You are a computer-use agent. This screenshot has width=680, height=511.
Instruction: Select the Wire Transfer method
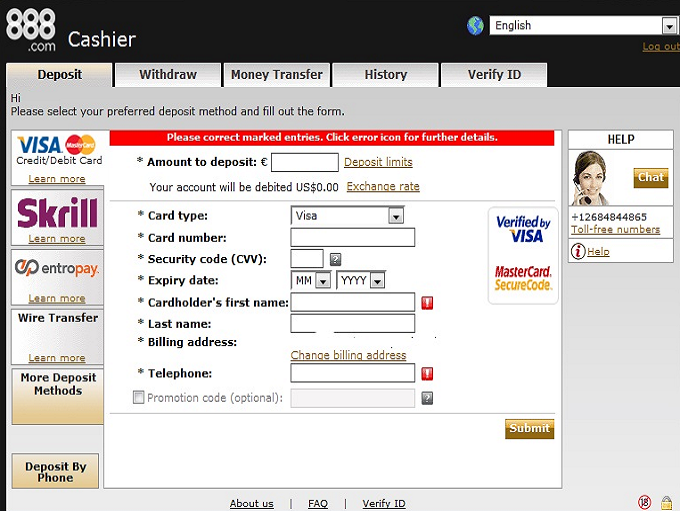[x=57, y=337]
